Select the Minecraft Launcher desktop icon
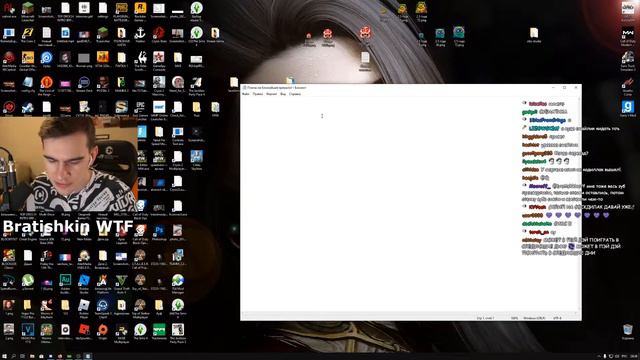The width and height of the screenshot is (640, 360). [28, 11]
